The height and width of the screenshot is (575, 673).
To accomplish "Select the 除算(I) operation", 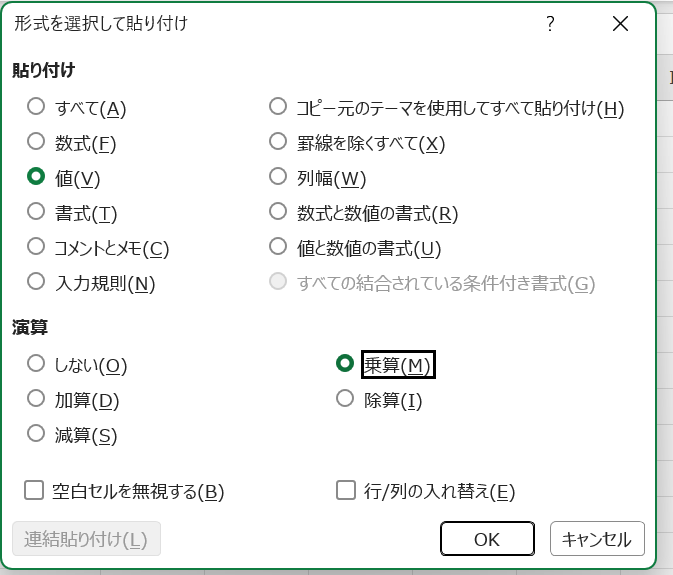I will point(346,399).
